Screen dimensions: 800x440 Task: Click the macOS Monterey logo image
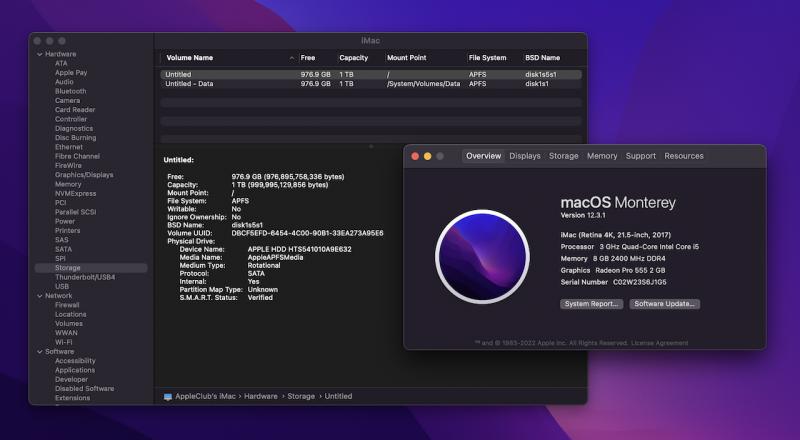(482, 257)
